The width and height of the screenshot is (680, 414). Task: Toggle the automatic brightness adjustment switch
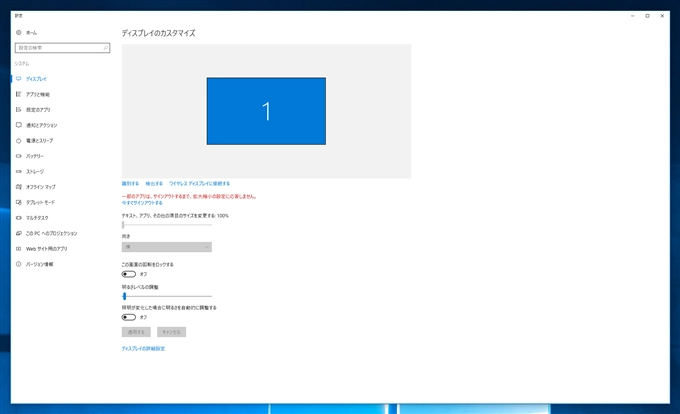129,317
